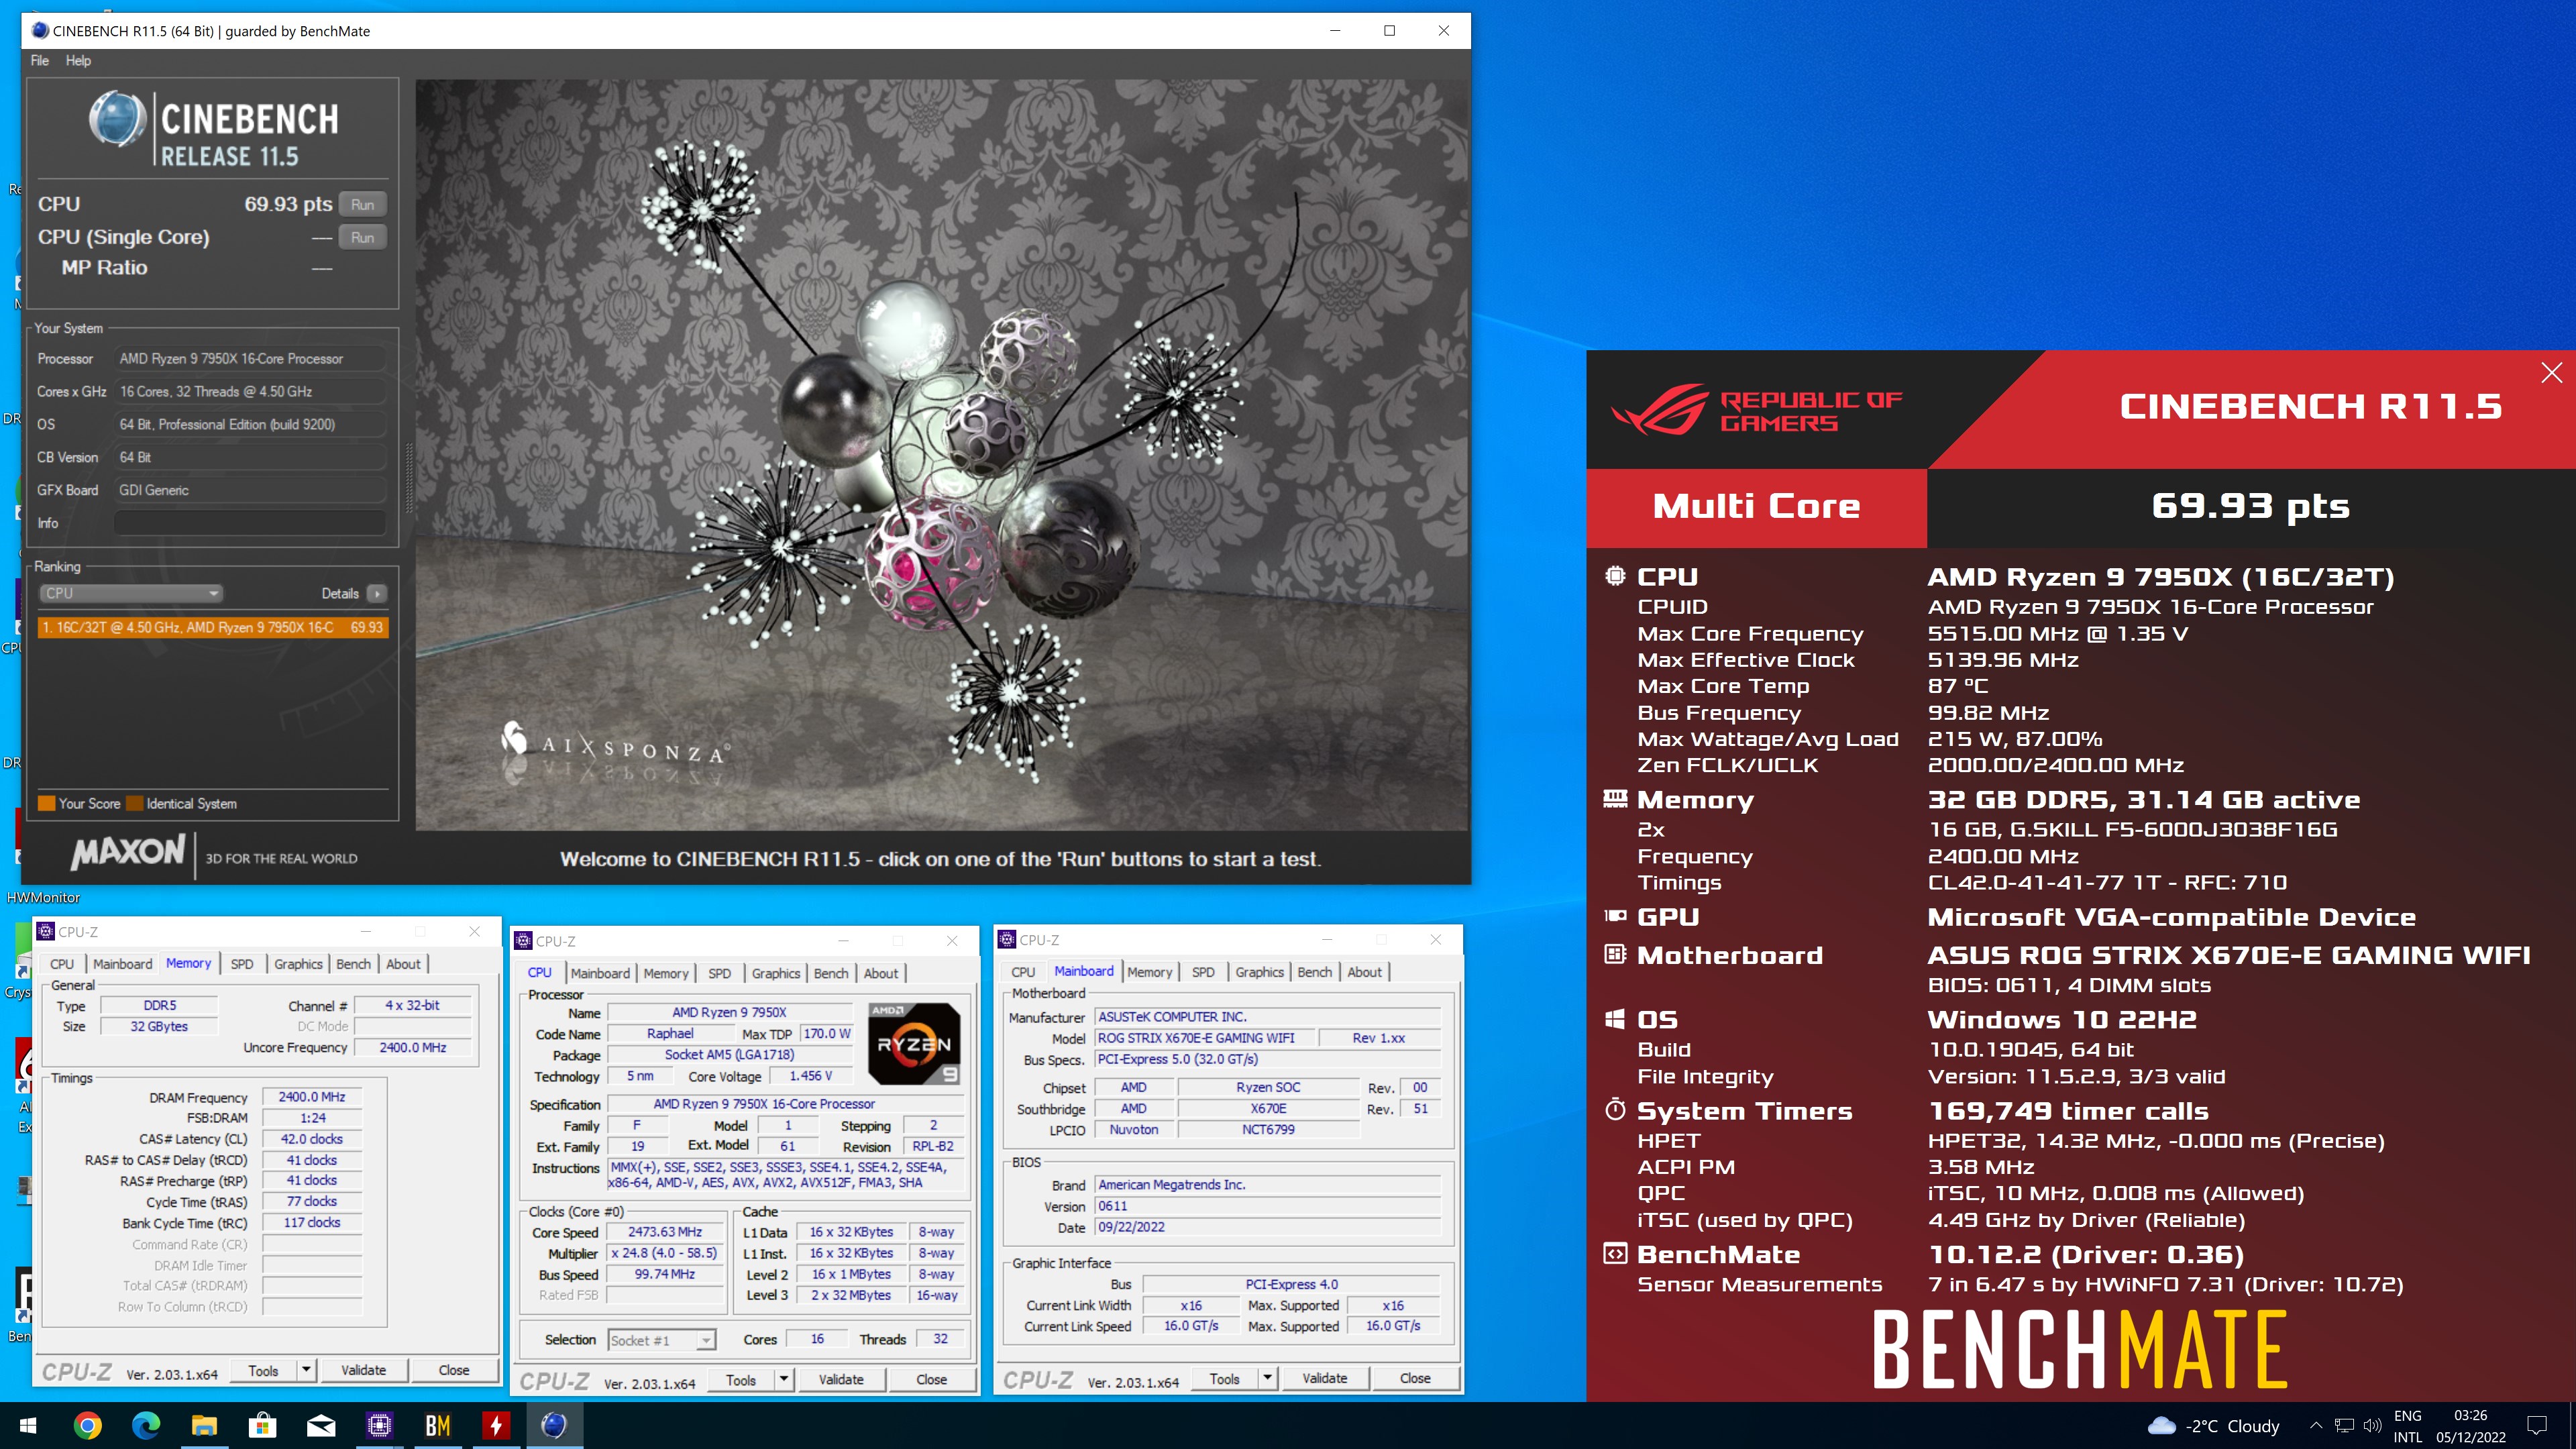This screenshot has width=2576, height=1449.
Task: Switch to Mainboard tab in CPU-Z Memory window
Action: (122, 964)
